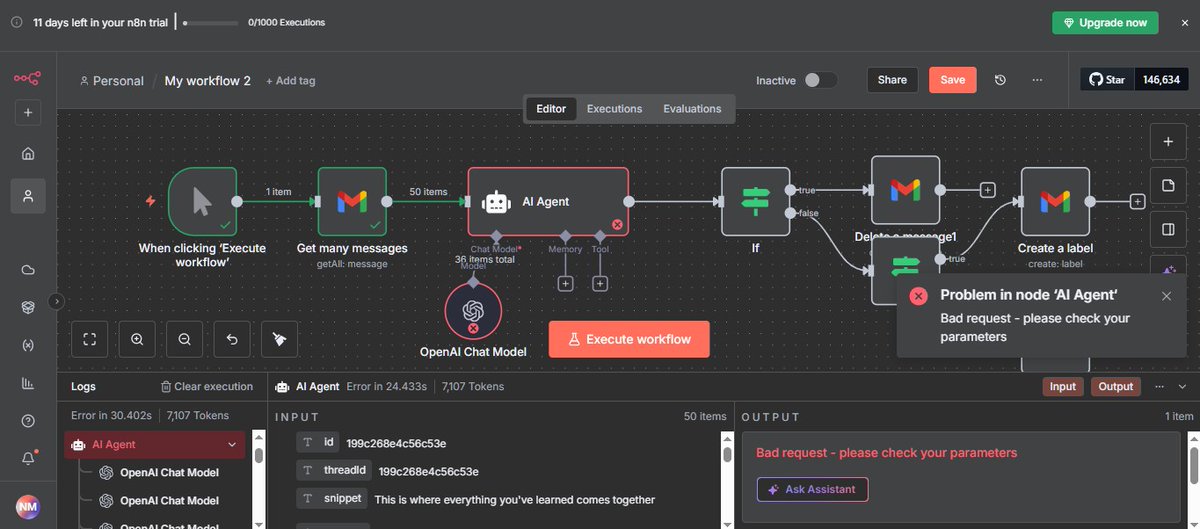Open the three-dot workflow options menu
1200x529 pixels.
coord(1037,80)
